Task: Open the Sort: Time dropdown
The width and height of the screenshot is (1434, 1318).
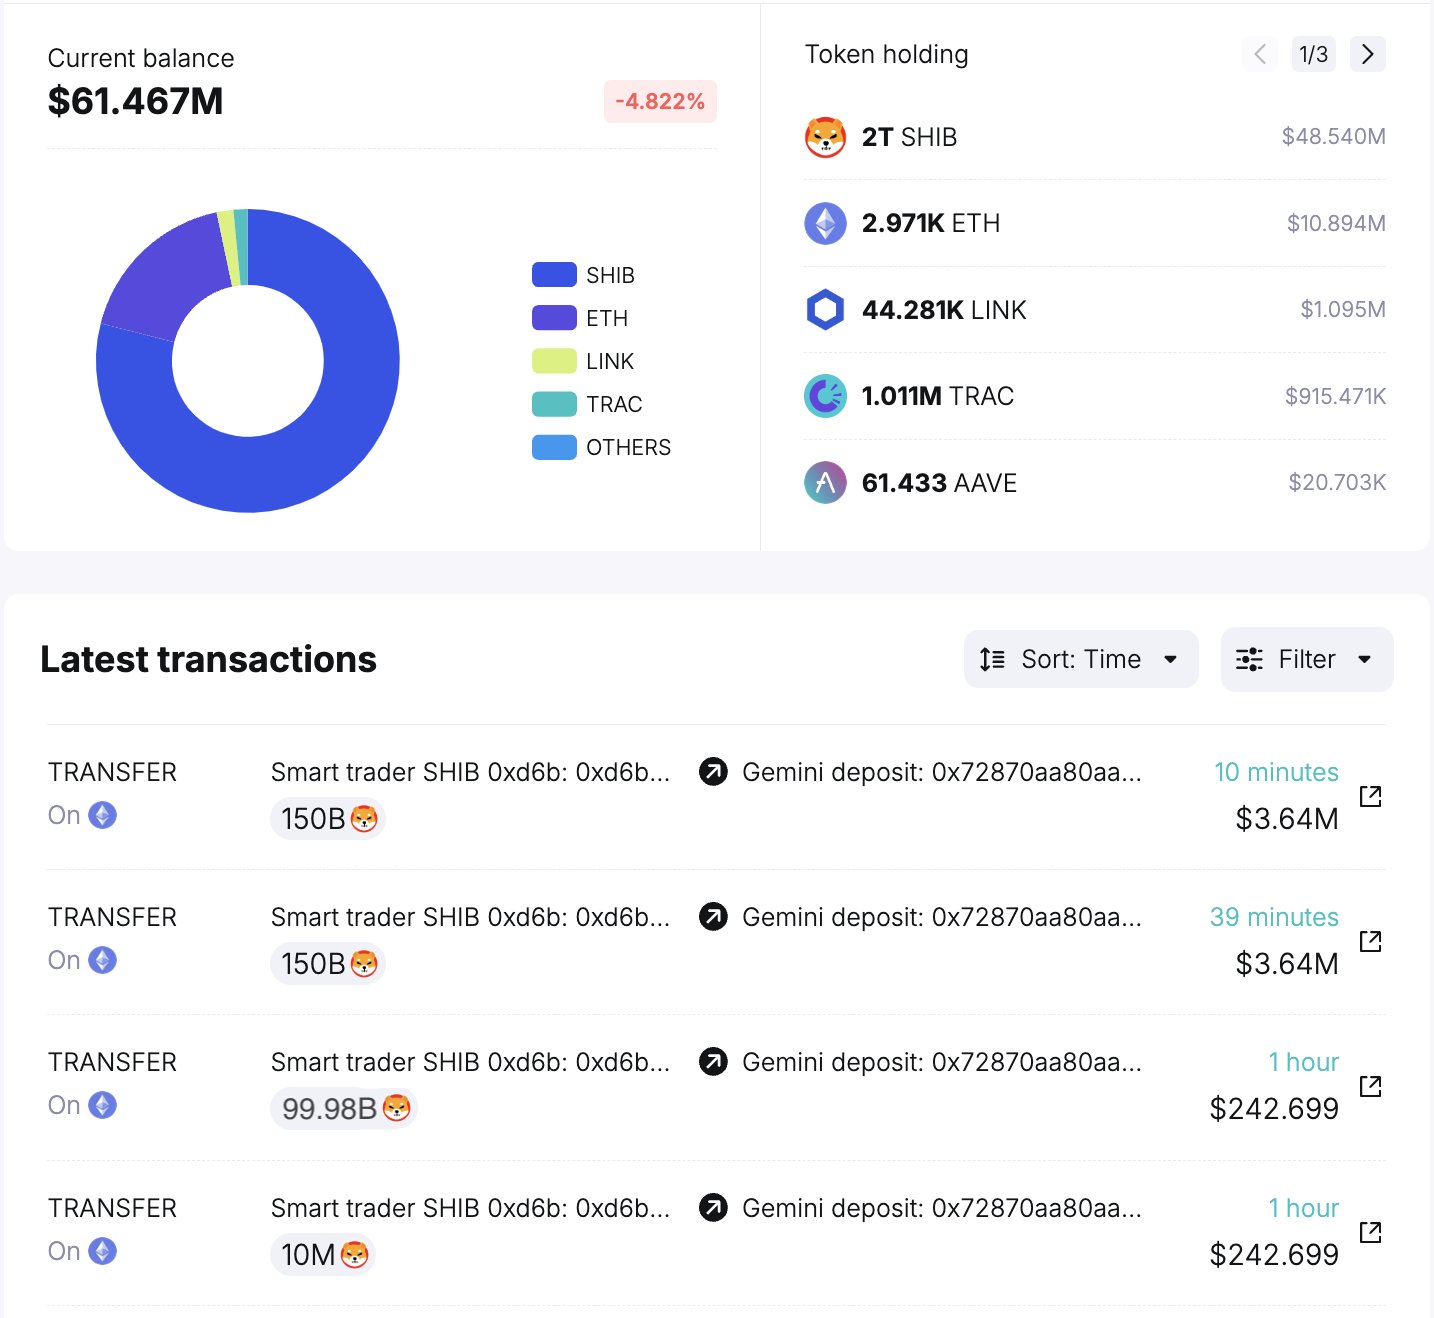Action: [1080, 659]
